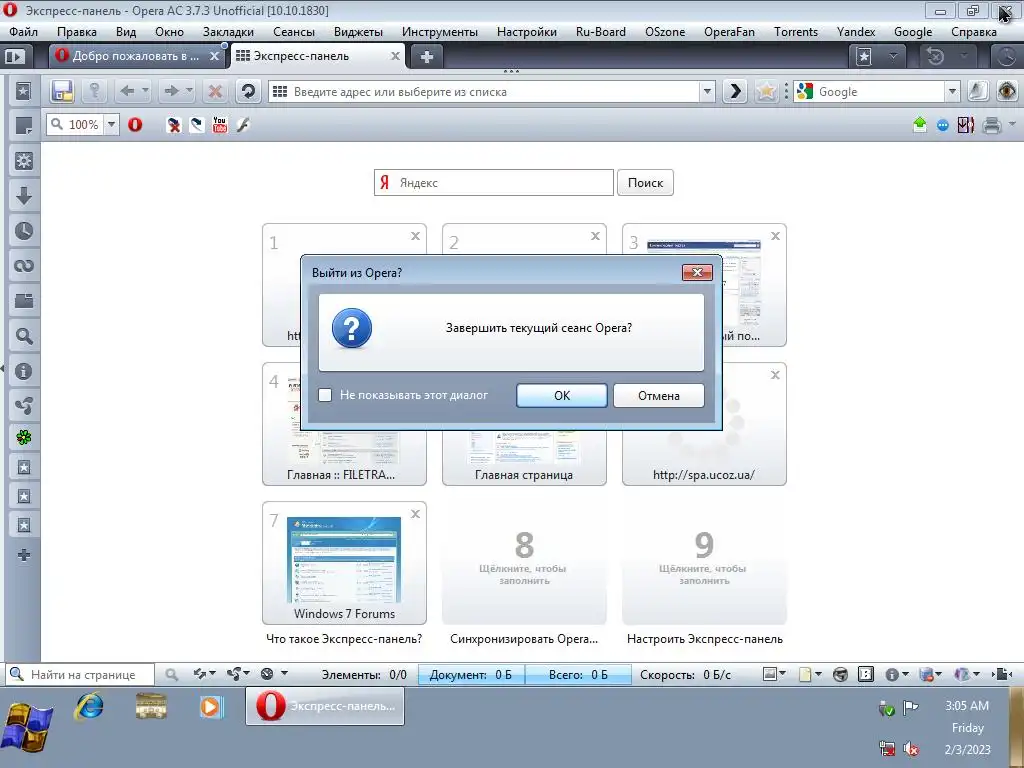Close the Экспресс-панель tab
1024x768 pixels.
(394, 56)
